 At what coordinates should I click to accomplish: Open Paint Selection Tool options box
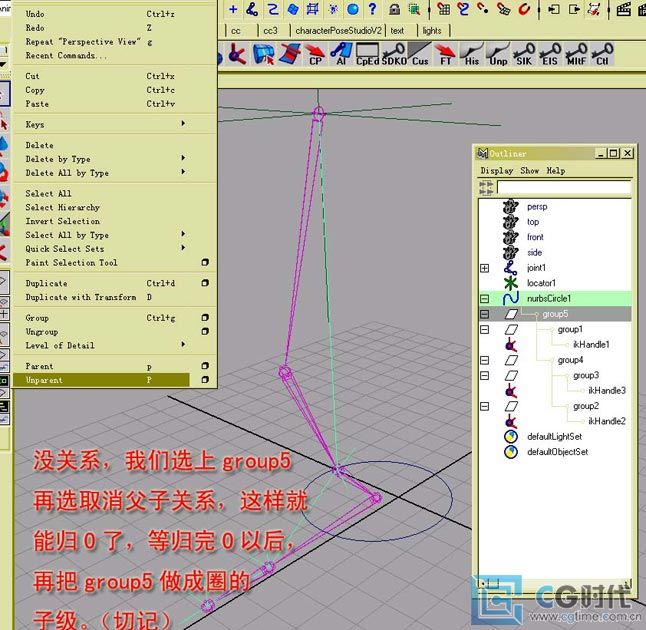(205, 262)
